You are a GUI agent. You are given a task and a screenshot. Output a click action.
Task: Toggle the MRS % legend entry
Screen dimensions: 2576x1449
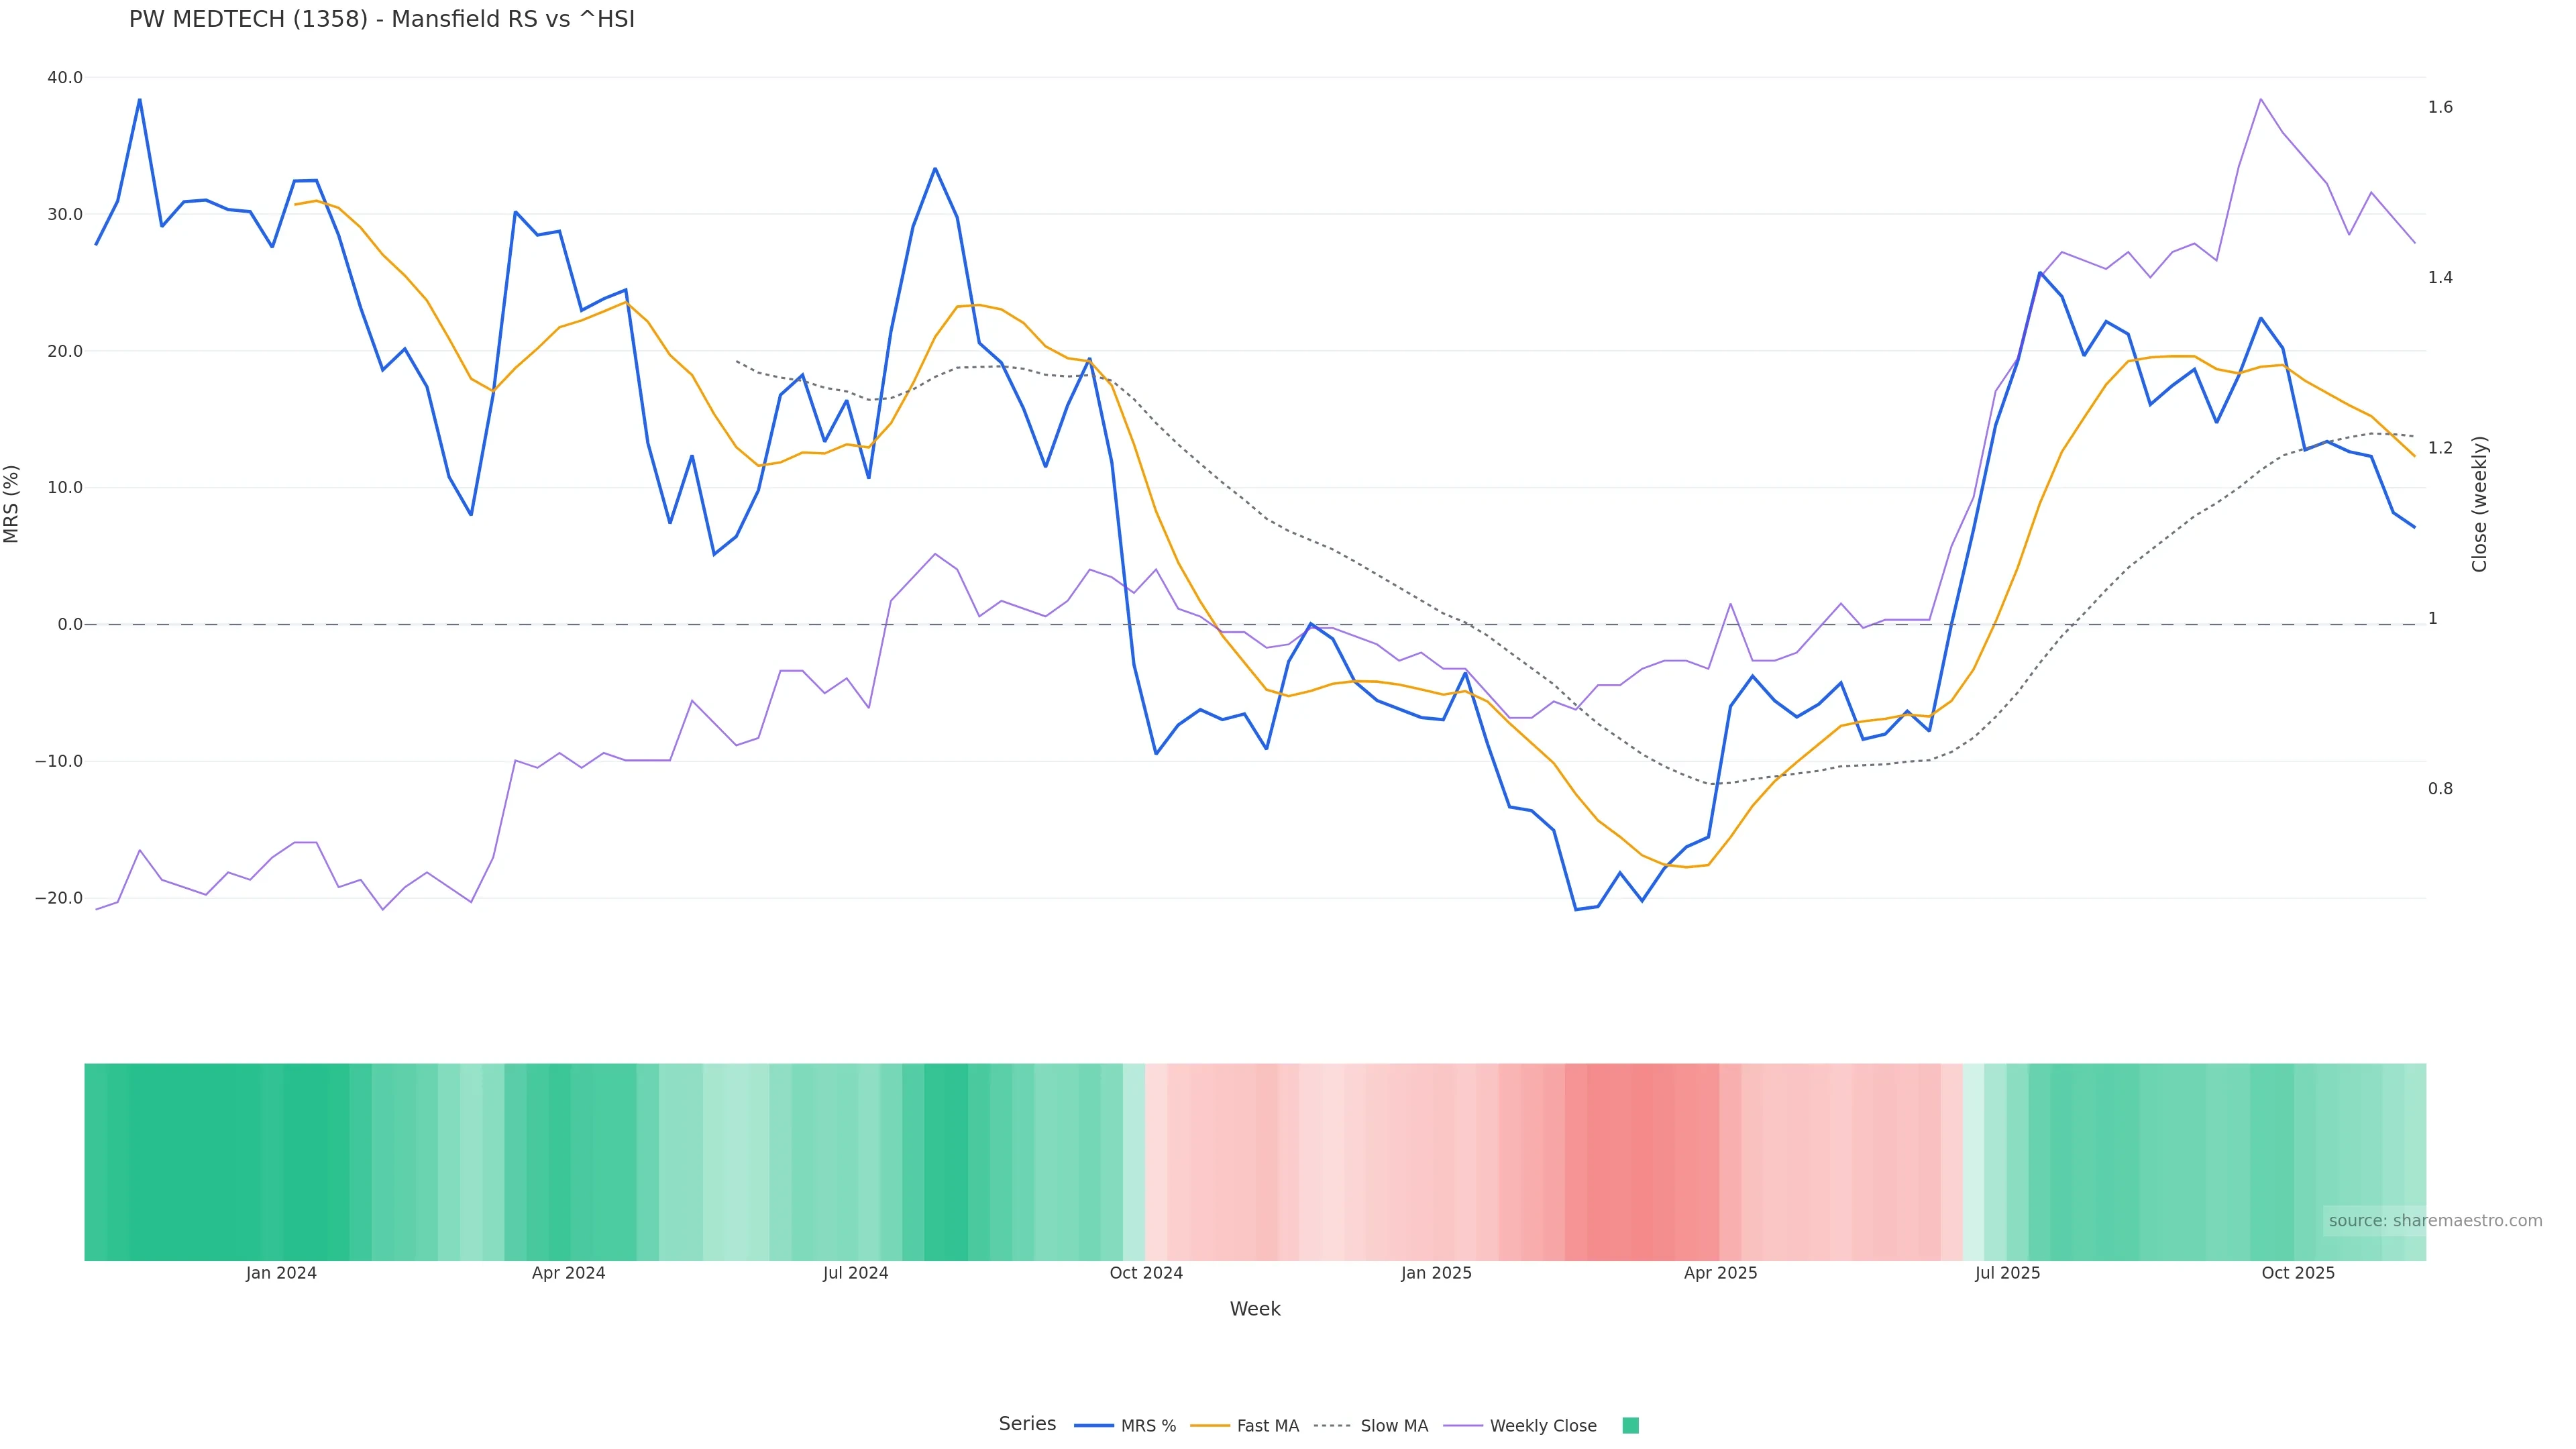(x=1147, y=1425)
